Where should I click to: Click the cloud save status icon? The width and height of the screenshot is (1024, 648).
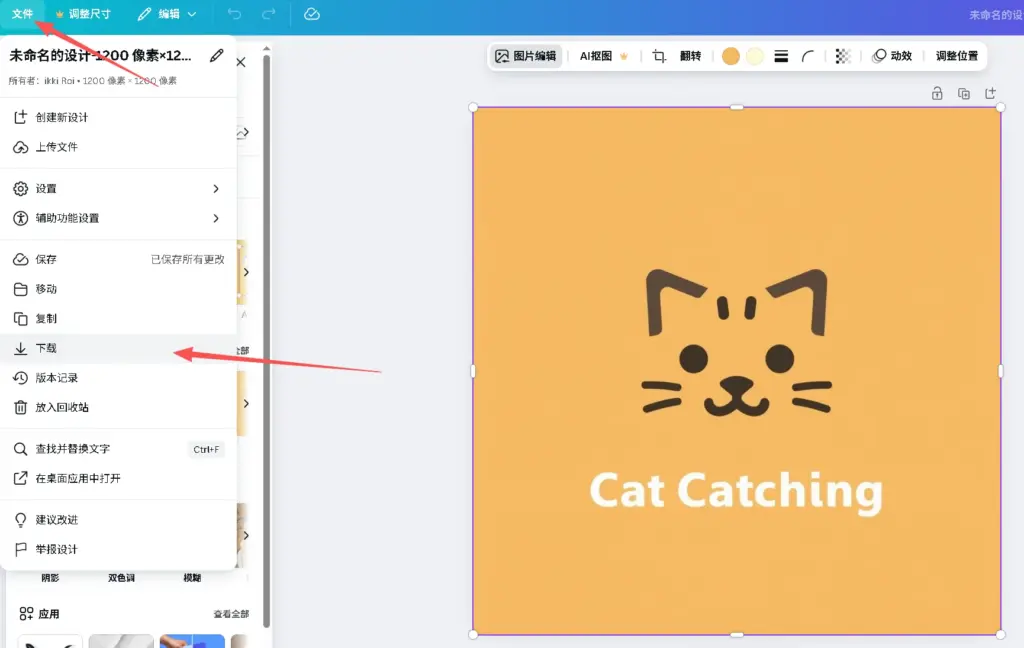[x=311, y=14]
